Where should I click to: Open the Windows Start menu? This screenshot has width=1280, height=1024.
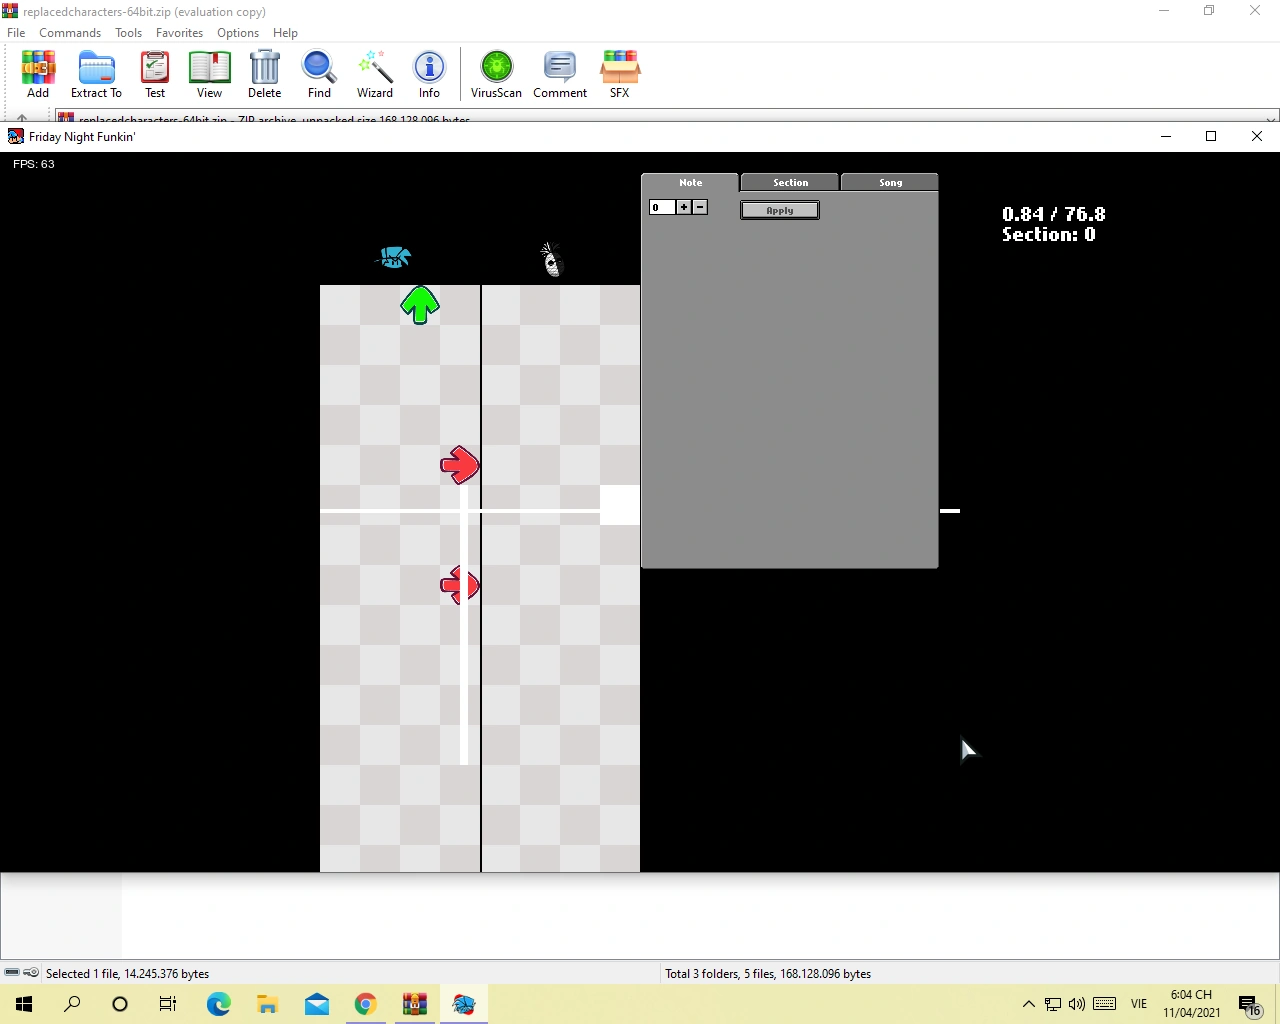pos(24,1004)
